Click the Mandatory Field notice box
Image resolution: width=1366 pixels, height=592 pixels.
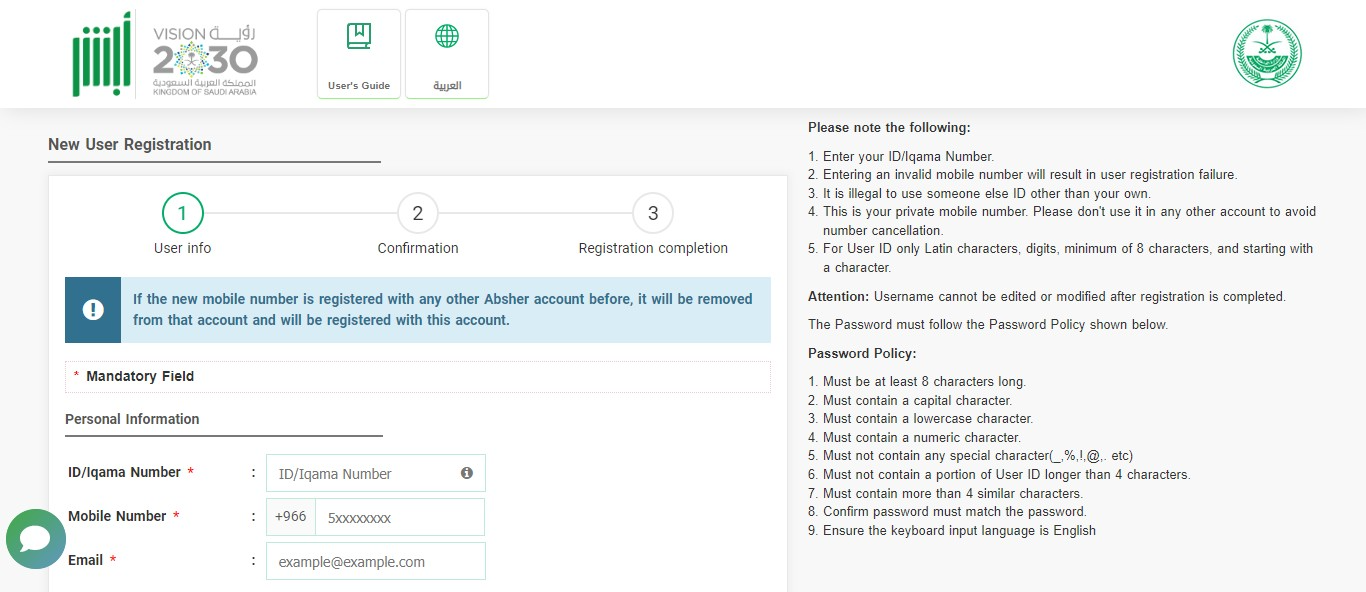(x=418, y=377)
